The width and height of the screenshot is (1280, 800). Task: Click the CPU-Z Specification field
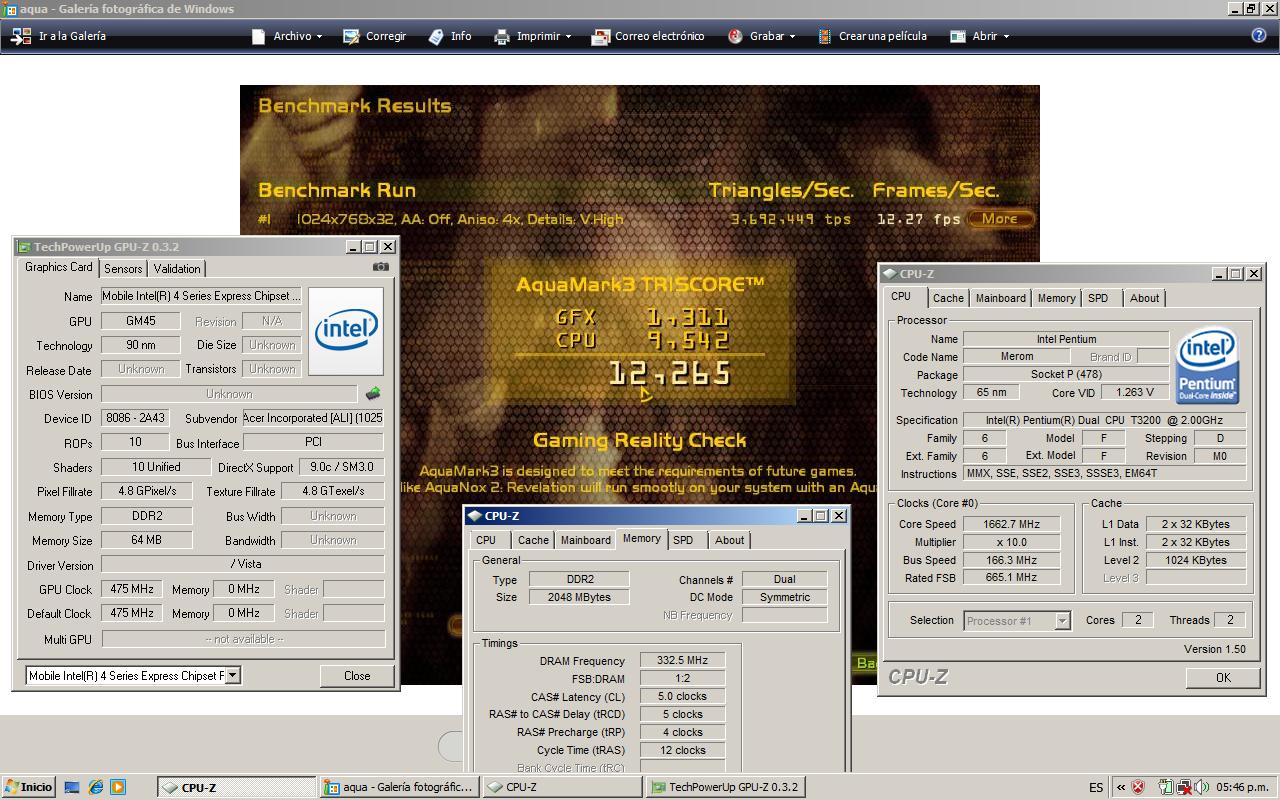pyautogui.click(x=1104, y=420)
